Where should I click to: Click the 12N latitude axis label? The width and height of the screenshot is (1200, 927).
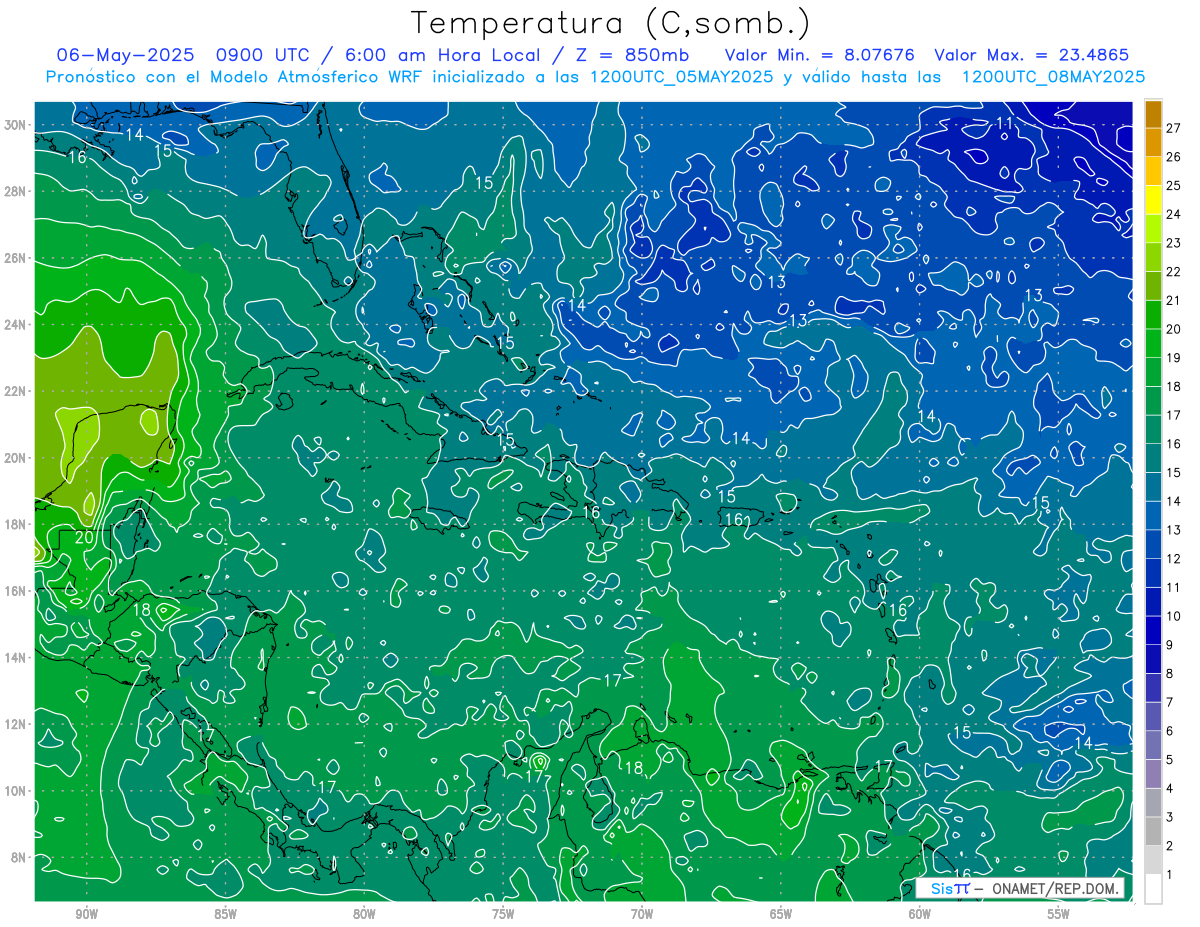tap(14, 724)
